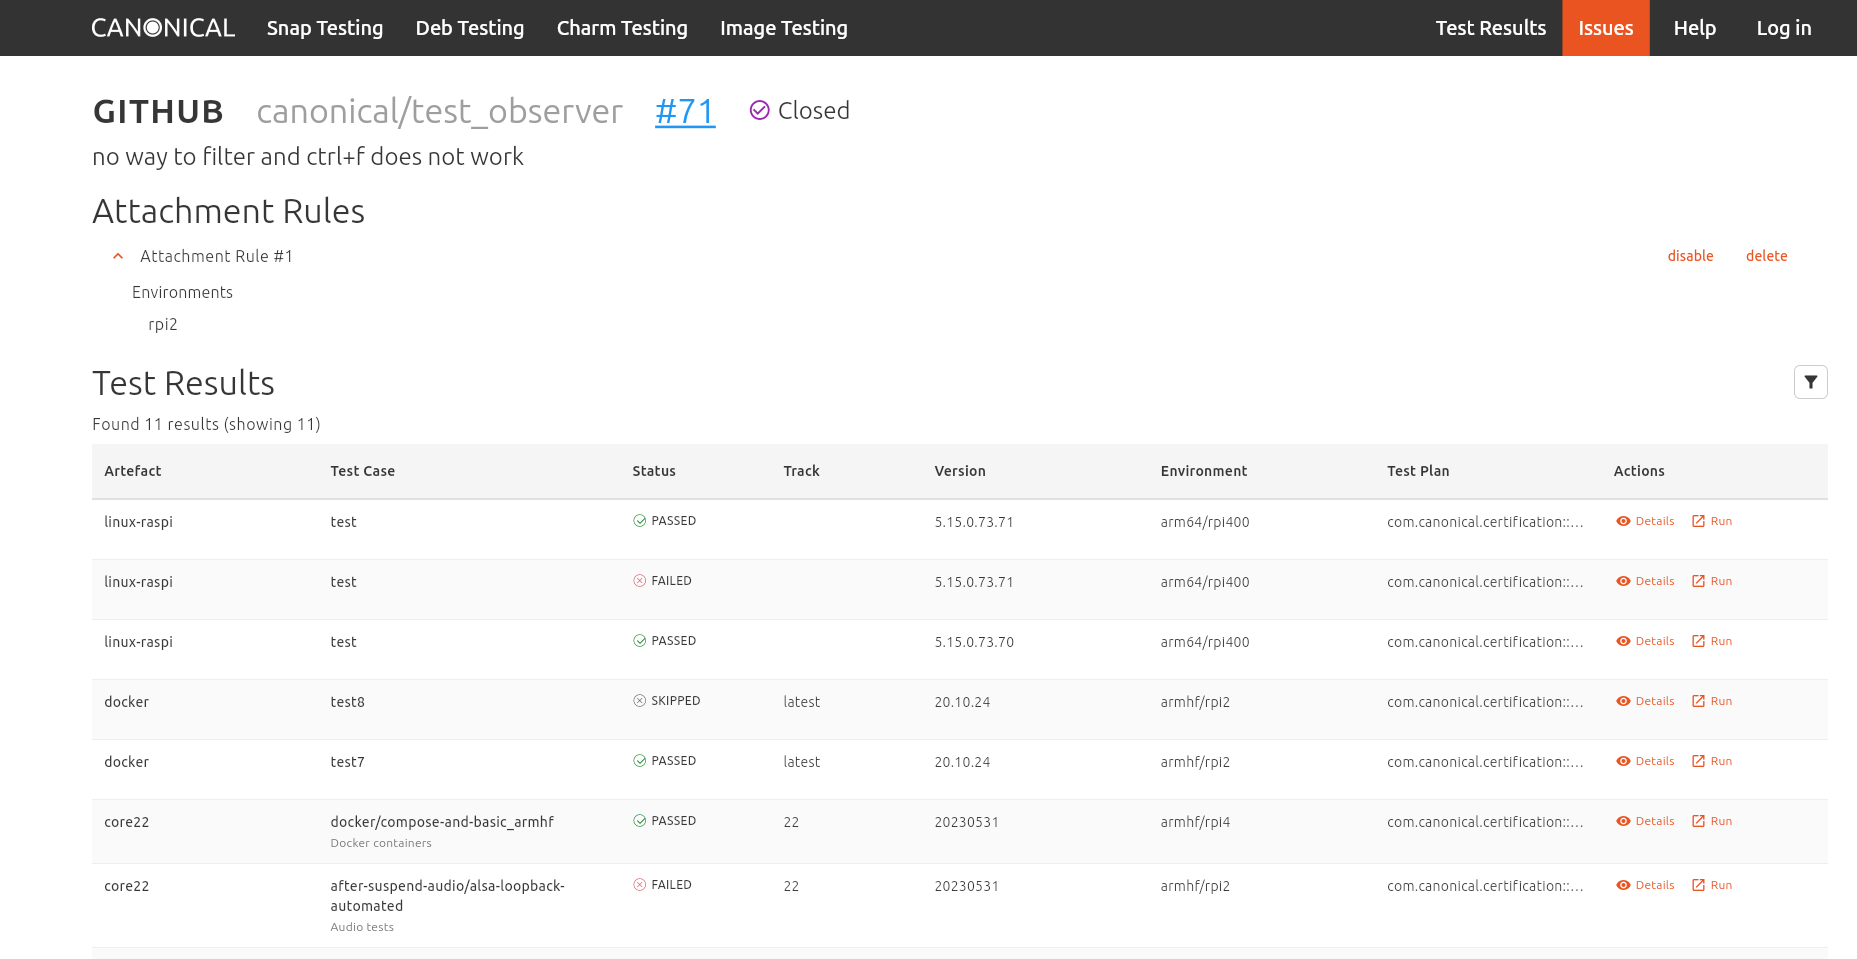Screen dimensions: 1857x959
Task: Click the Canonical logo
Action: tap(162, 28)
